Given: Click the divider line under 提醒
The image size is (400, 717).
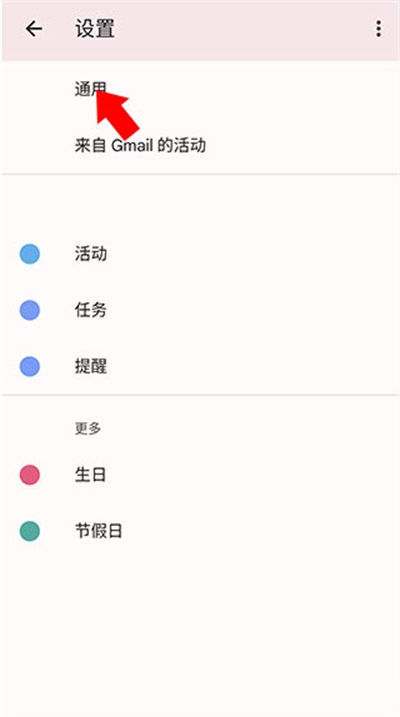Looking at the screenshot, I should pyautogui.click(x=200, y=395).
